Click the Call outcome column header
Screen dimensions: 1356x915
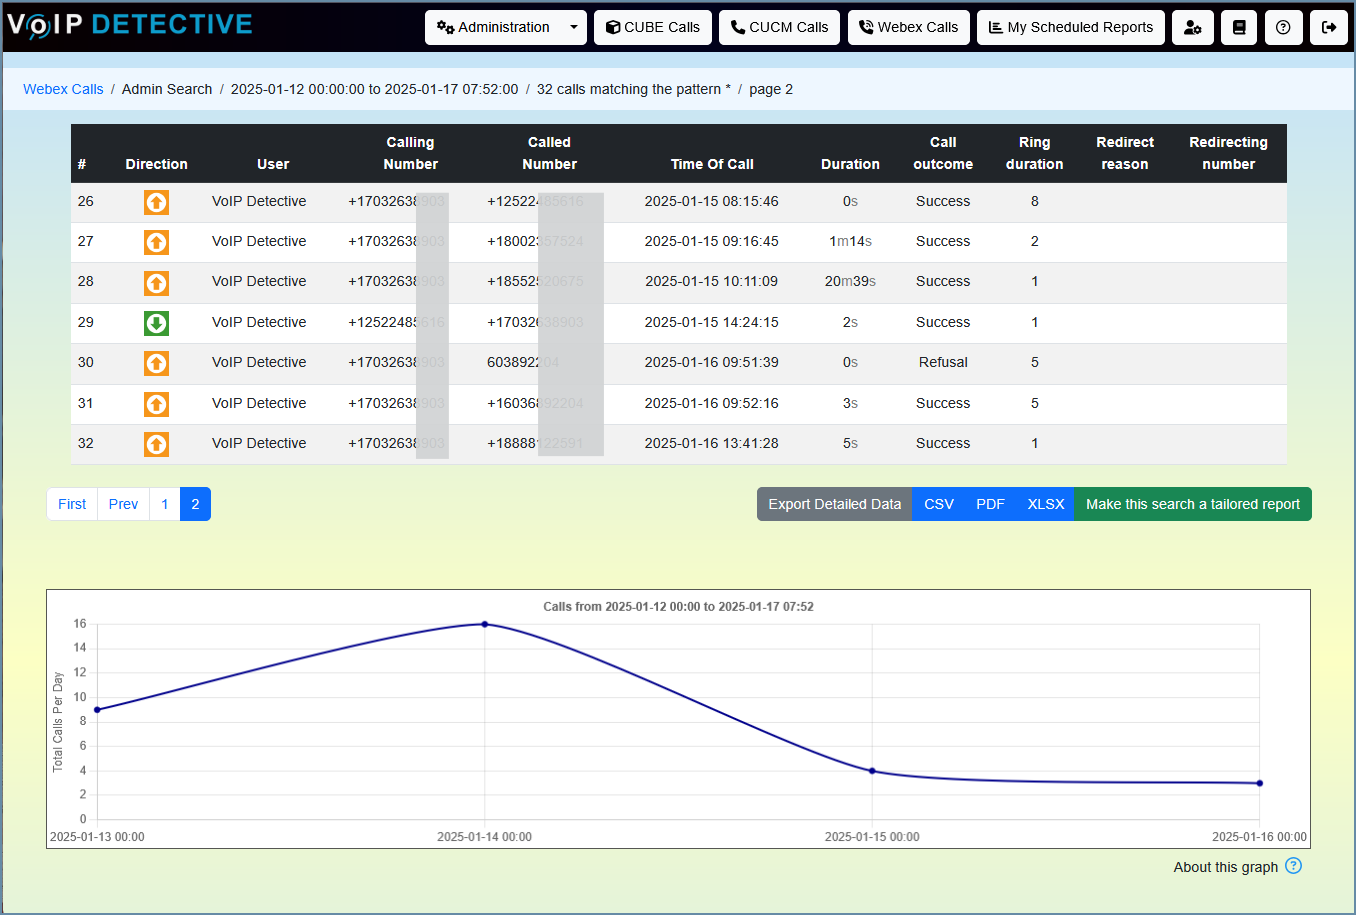click(x=943, y=153)
